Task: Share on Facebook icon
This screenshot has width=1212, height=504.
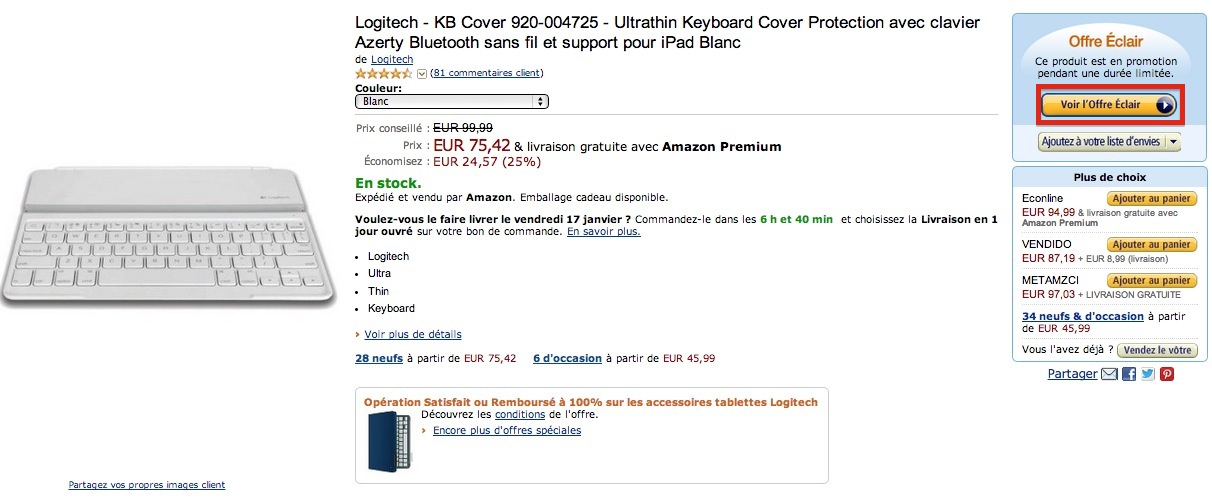Action: click(x=1129, y=374)
